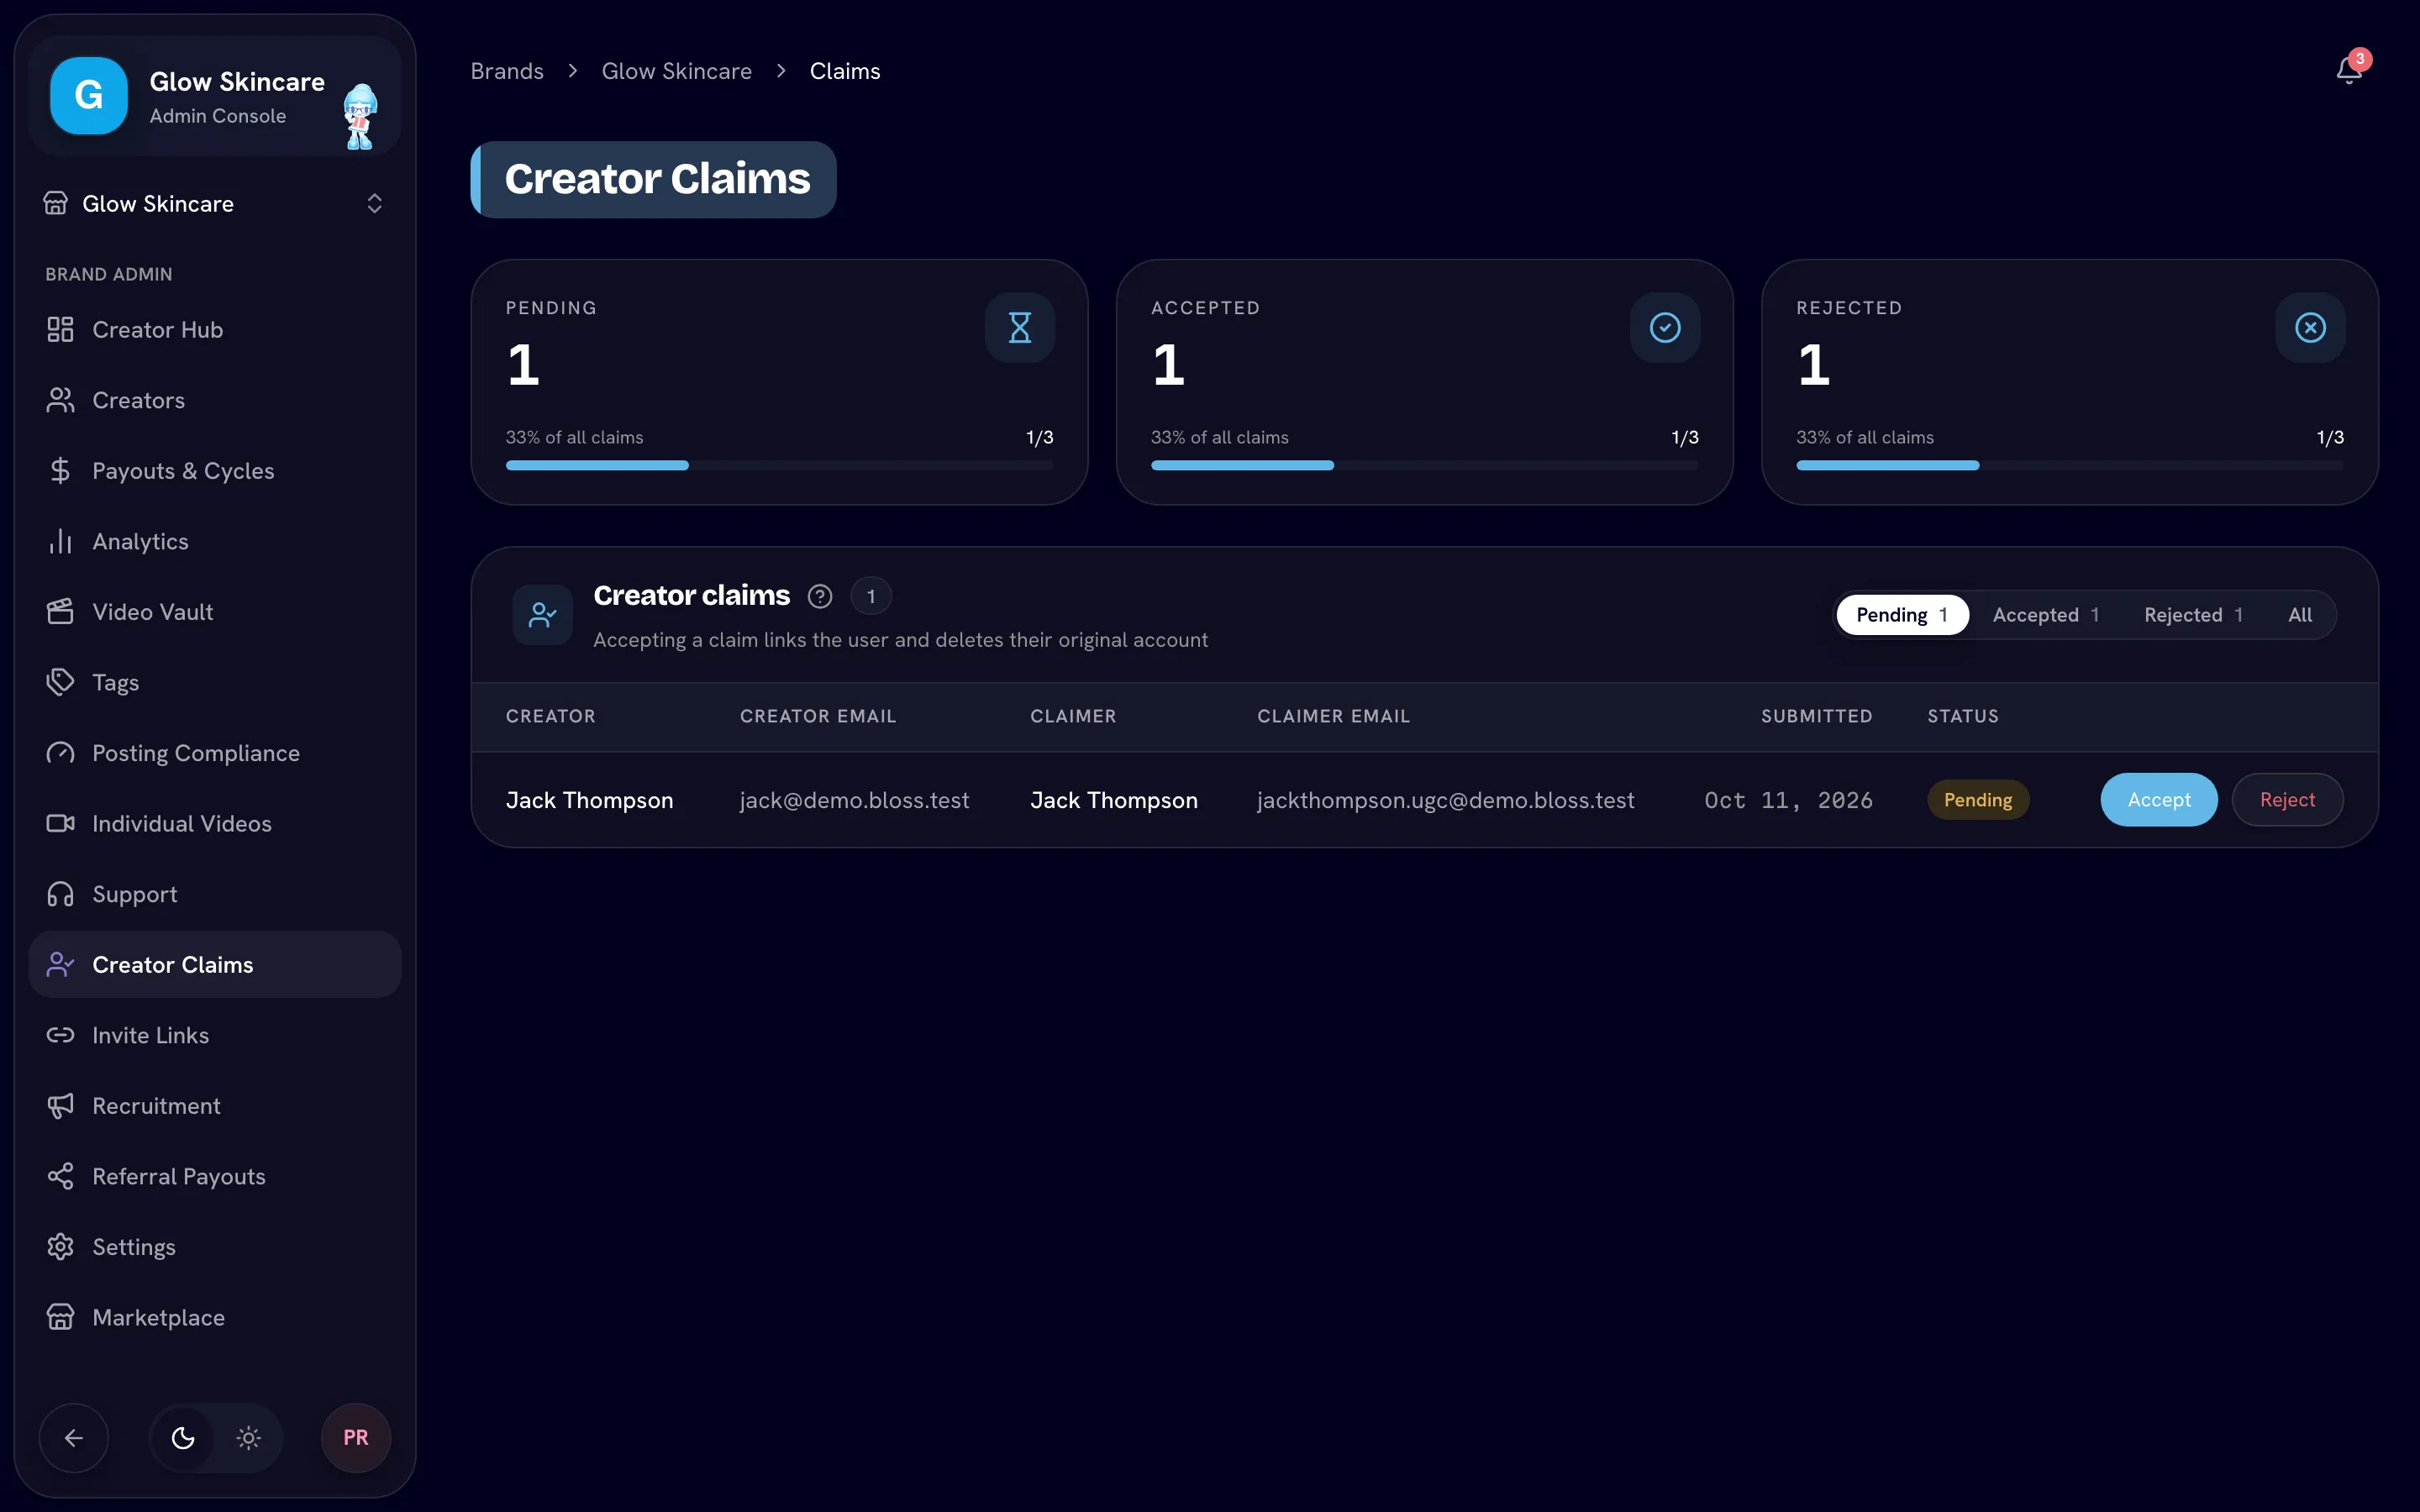Open the notifications bell
The image size is (2420, 1512).
2348,71
